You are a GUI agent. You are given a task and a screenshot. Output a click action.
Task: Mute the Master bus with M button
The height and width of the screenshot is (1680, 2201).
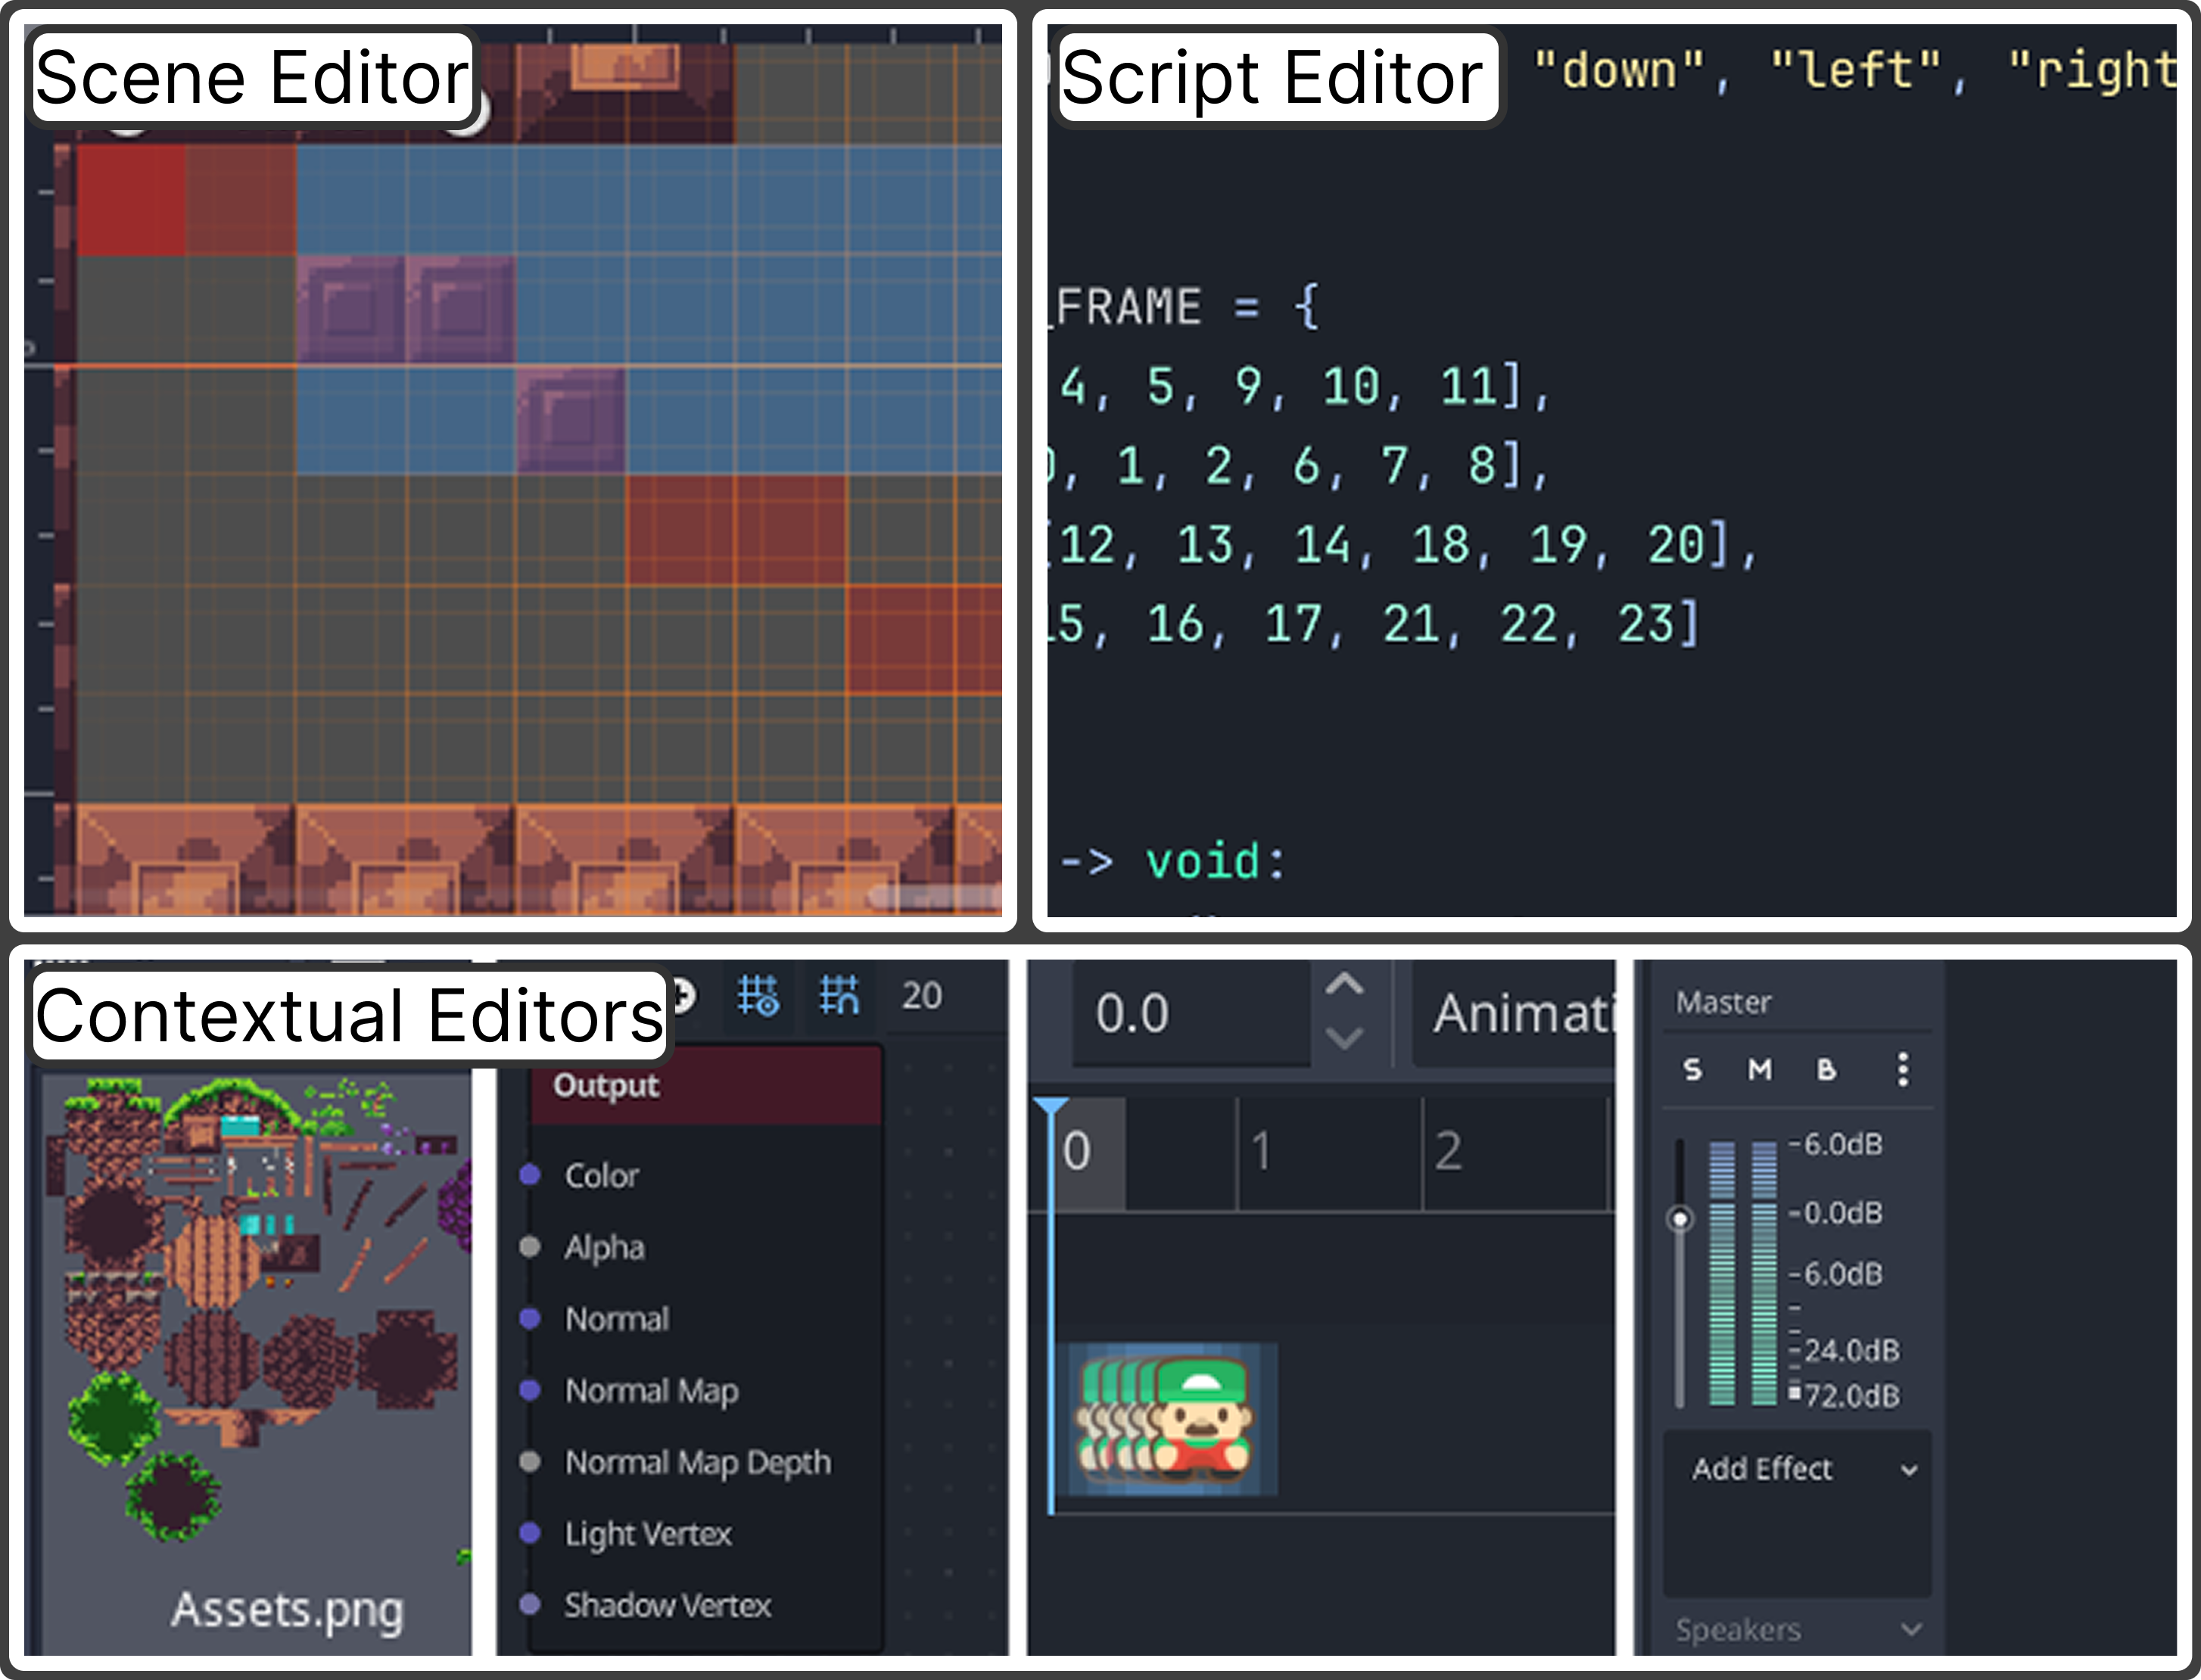click(x=1759, y=1069)
